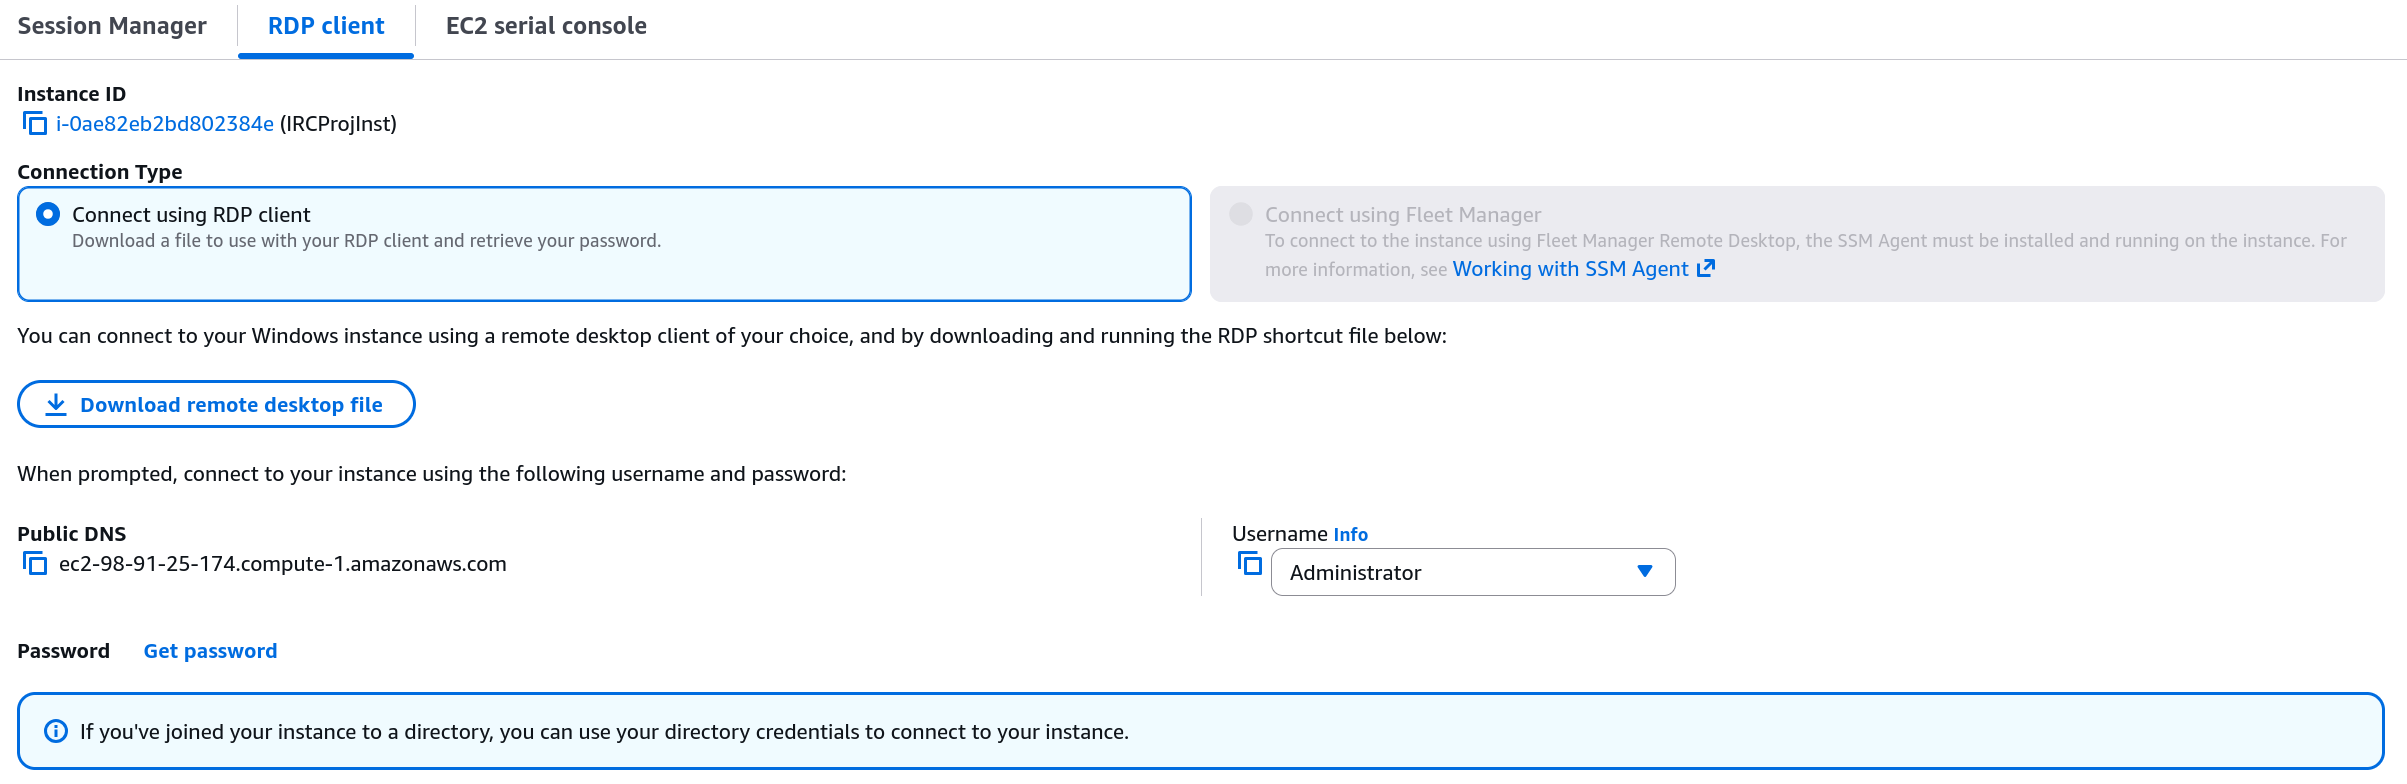This screenshot has height=784, width=2407.
Task: Click the Get password link
Action: pyautogui.click(x=210, y=651)
